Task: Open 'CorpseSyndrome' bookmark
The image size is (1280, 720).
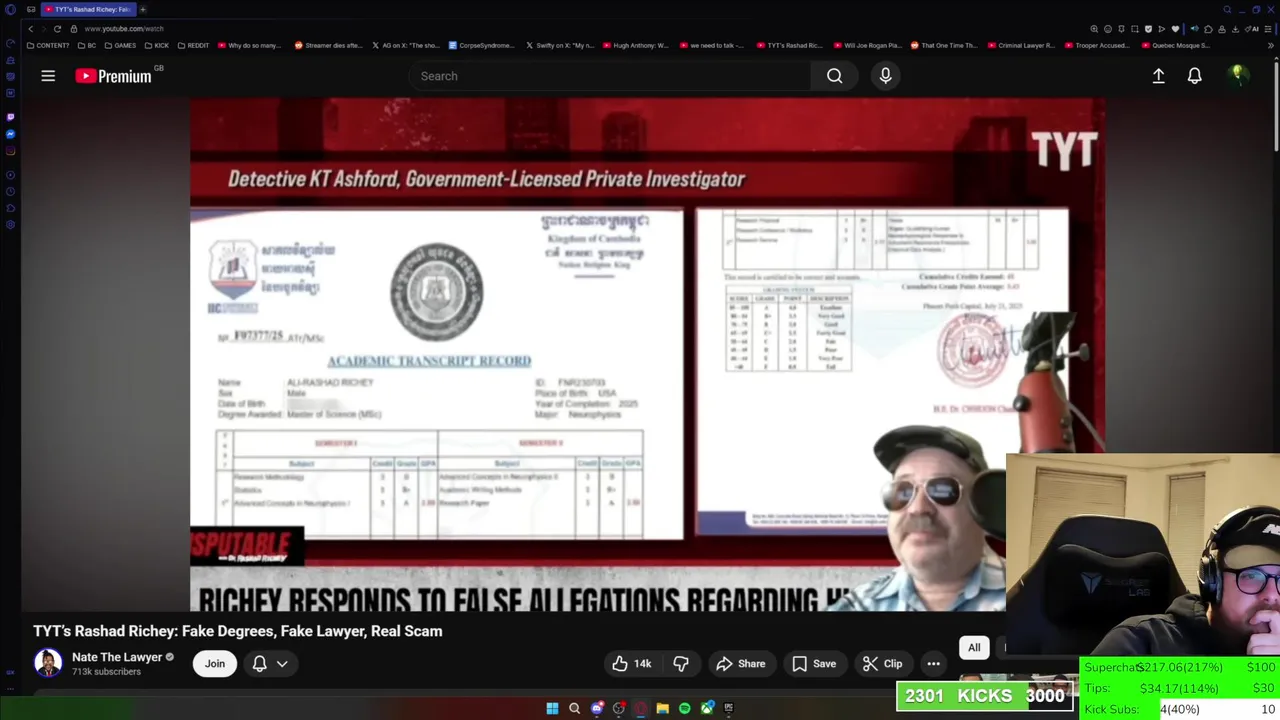Action: coord(482,45)
